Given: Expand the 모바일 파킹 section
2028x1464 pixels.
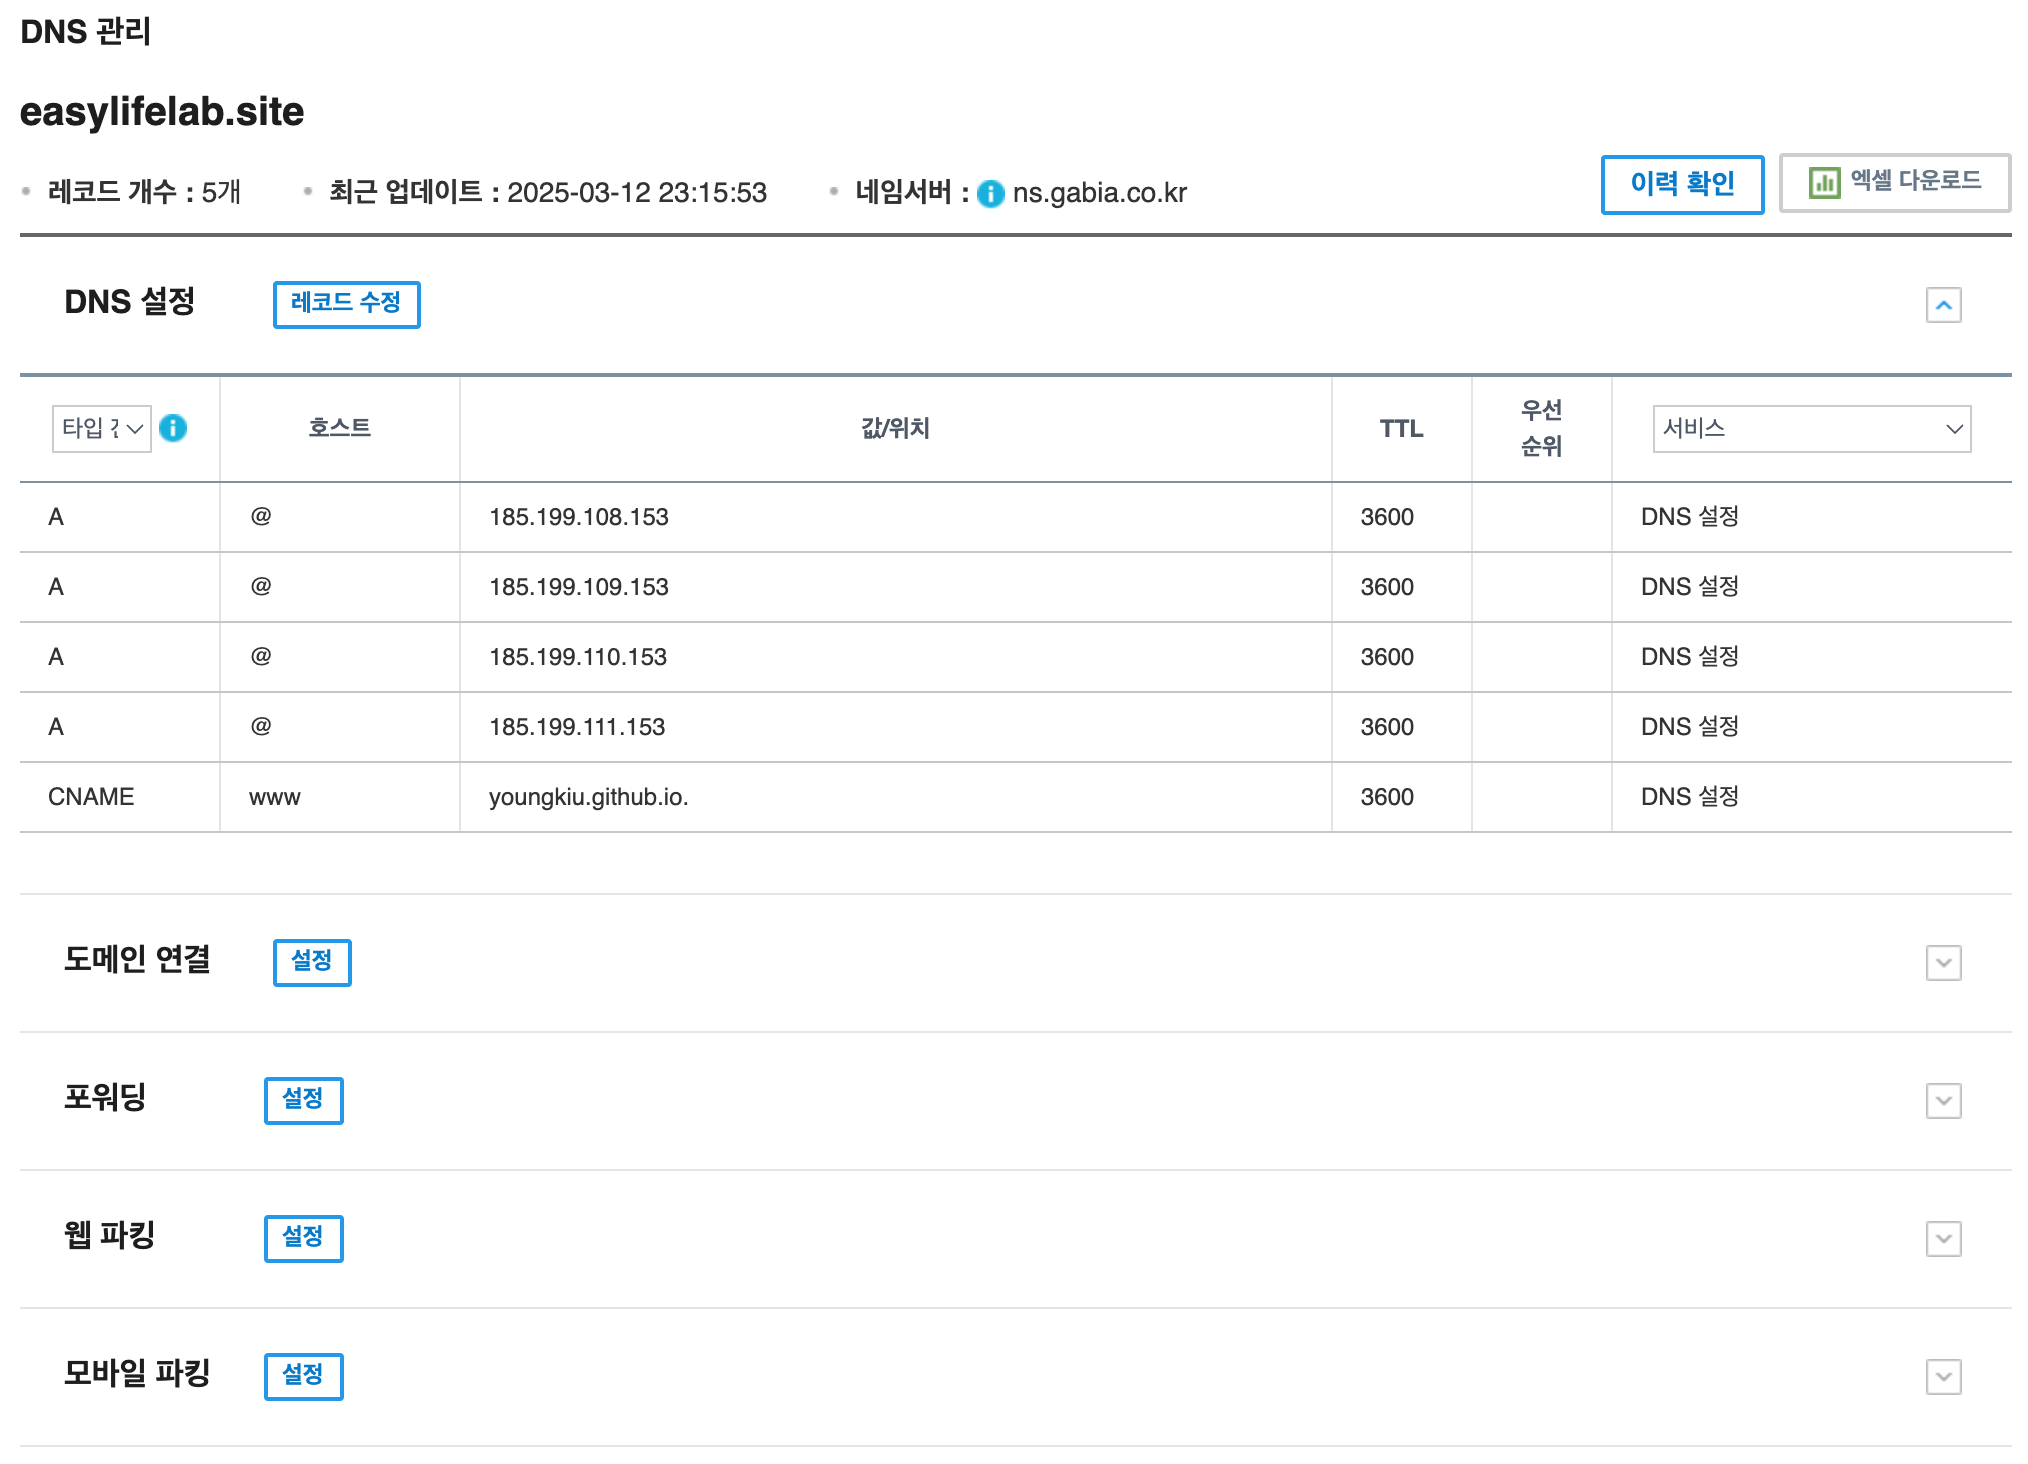Looking at the screenshot, I should 1943,1377.
